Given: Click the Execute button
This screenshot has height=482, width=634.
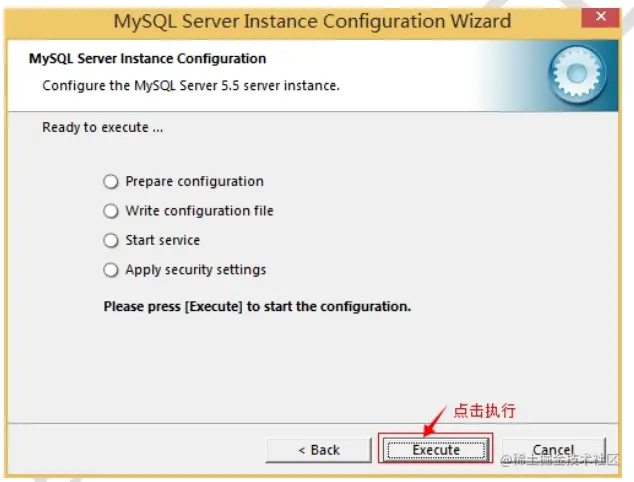Looking at the screenshot, I should pyautogui.click(x=436, y=450).
